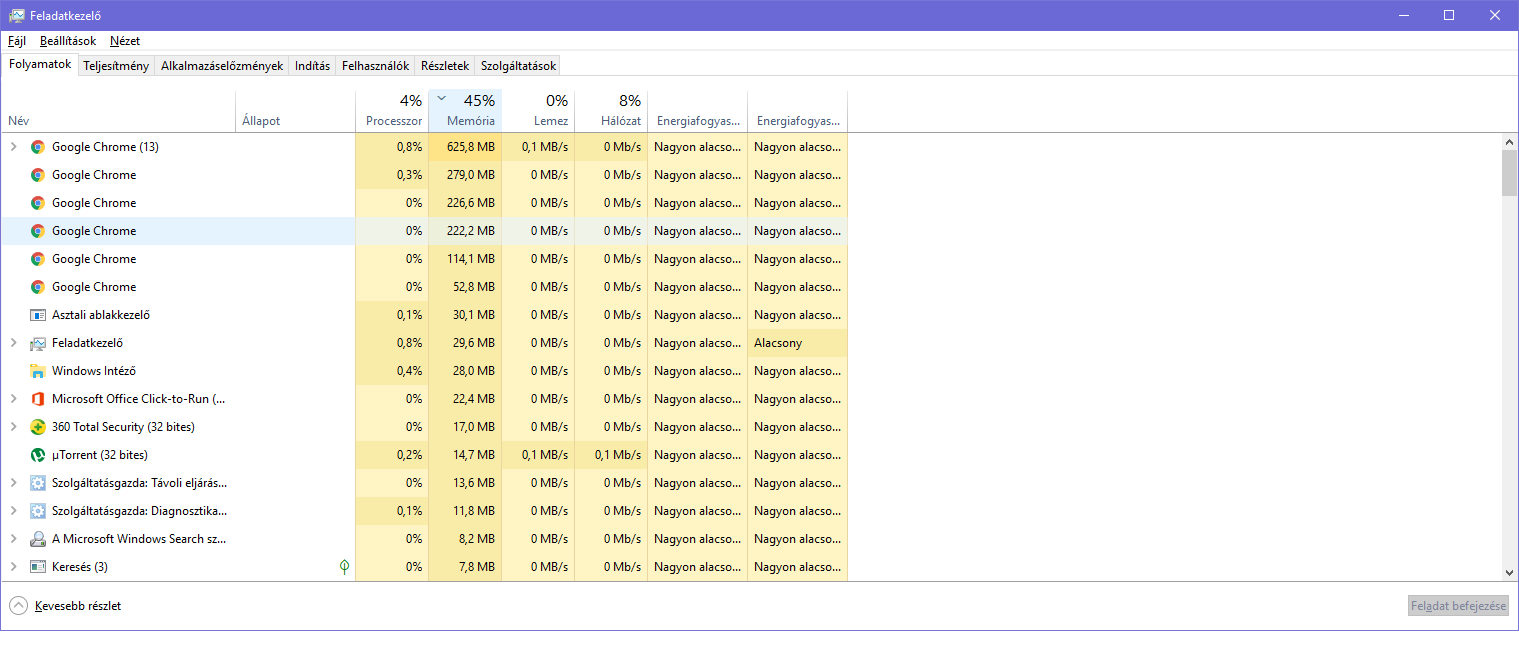
Task: Expand Microsoft Office Click-to-Run group
Action: [x=13, y=399]
